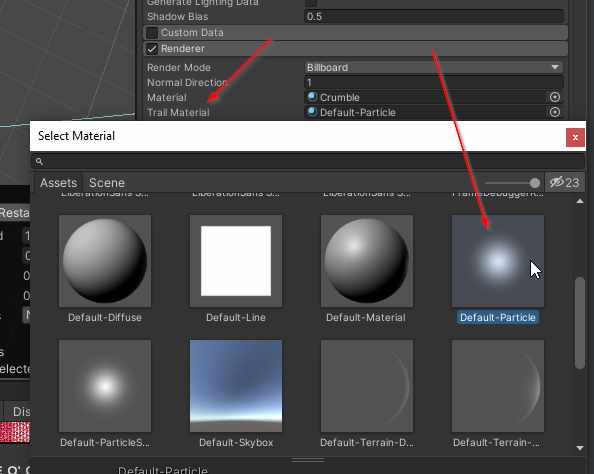This screenshot has height=474, width=594.
Task: Click the Render Mode property label
Action: point(178,67)
